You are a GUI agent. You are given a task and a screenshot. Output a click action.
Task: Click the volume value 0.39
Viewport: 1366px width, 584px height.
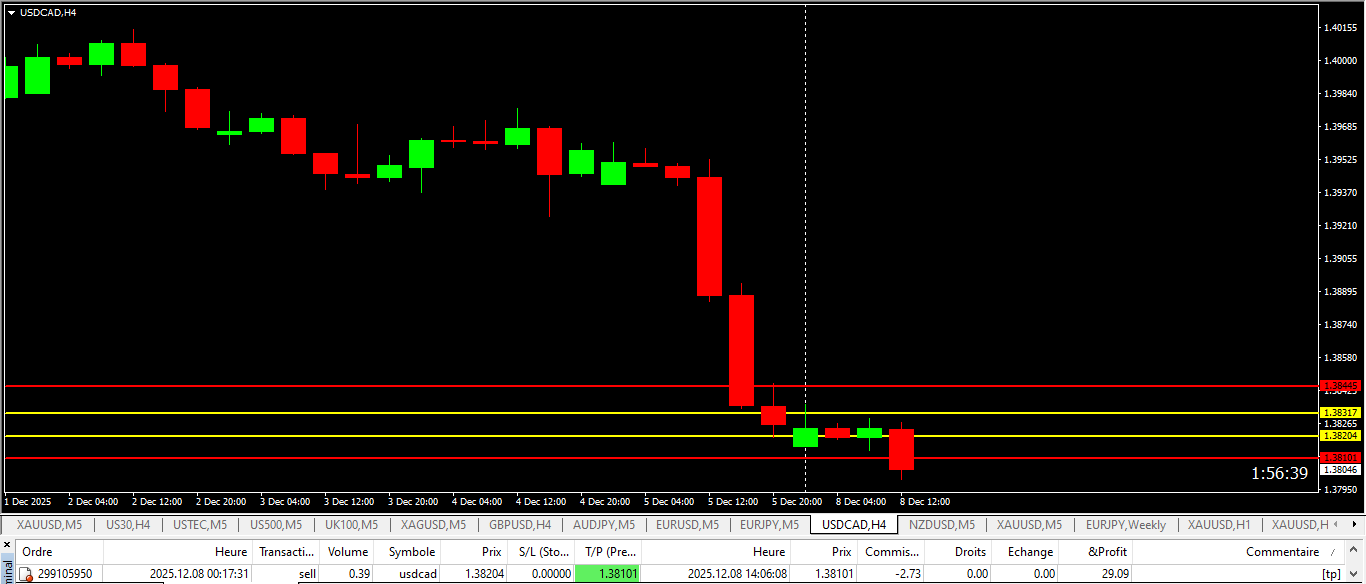tap(358, 574)
